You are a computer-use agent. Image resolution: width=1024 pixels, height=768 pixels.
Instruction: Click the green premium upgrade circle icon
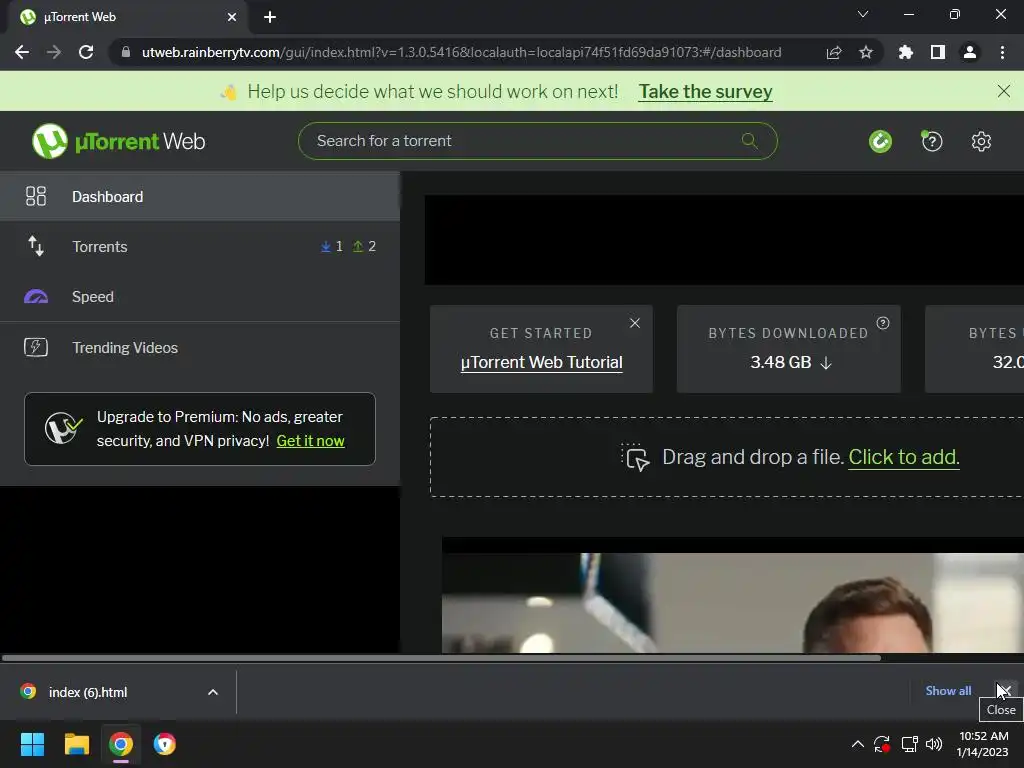(880, 141)
